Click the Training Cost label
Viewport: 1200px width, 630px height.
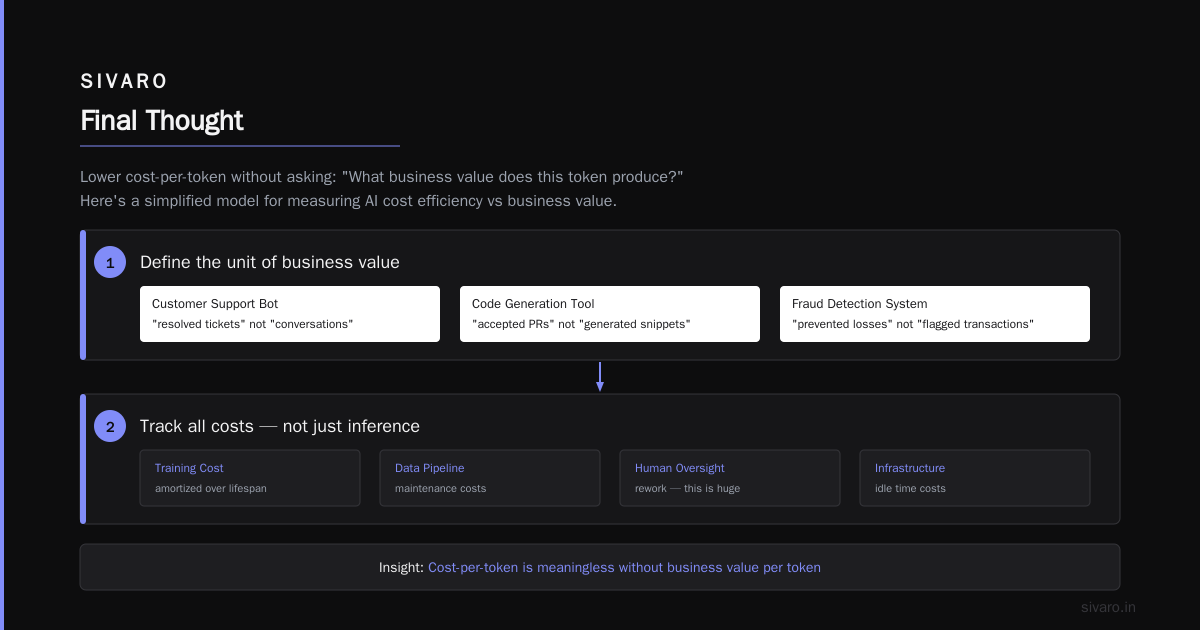(189, 468)
